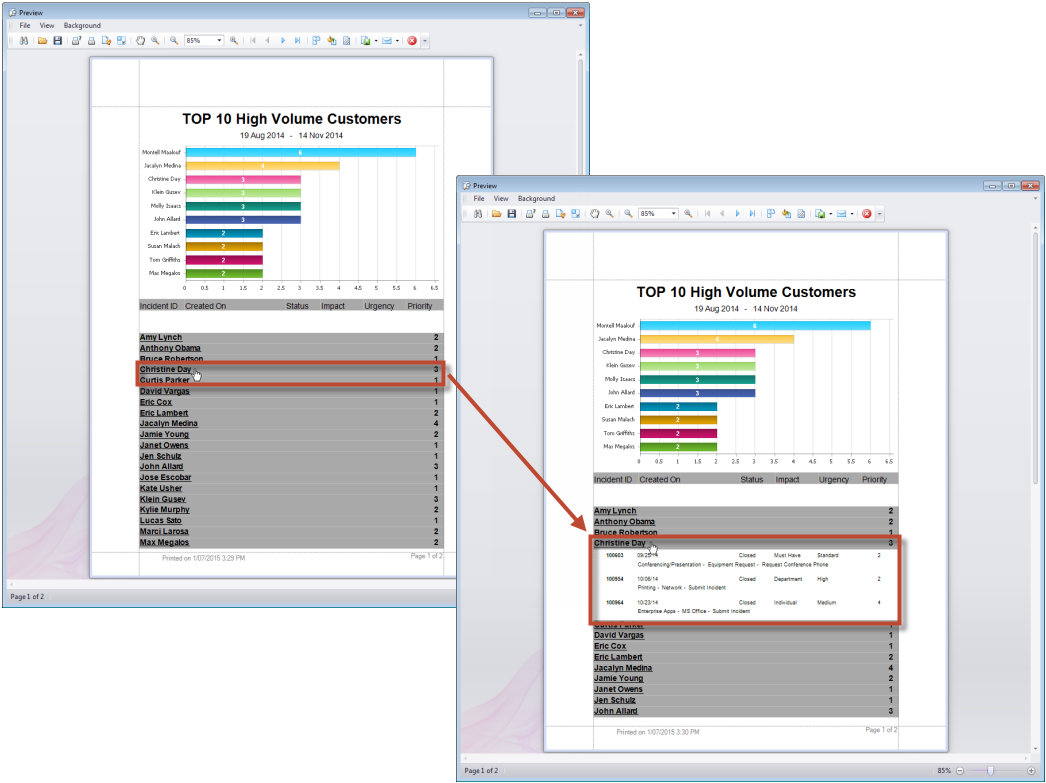1046x783 pixels.
Task: Click Zoom Out magnifier in back Preview window
Action: (174, 41)
